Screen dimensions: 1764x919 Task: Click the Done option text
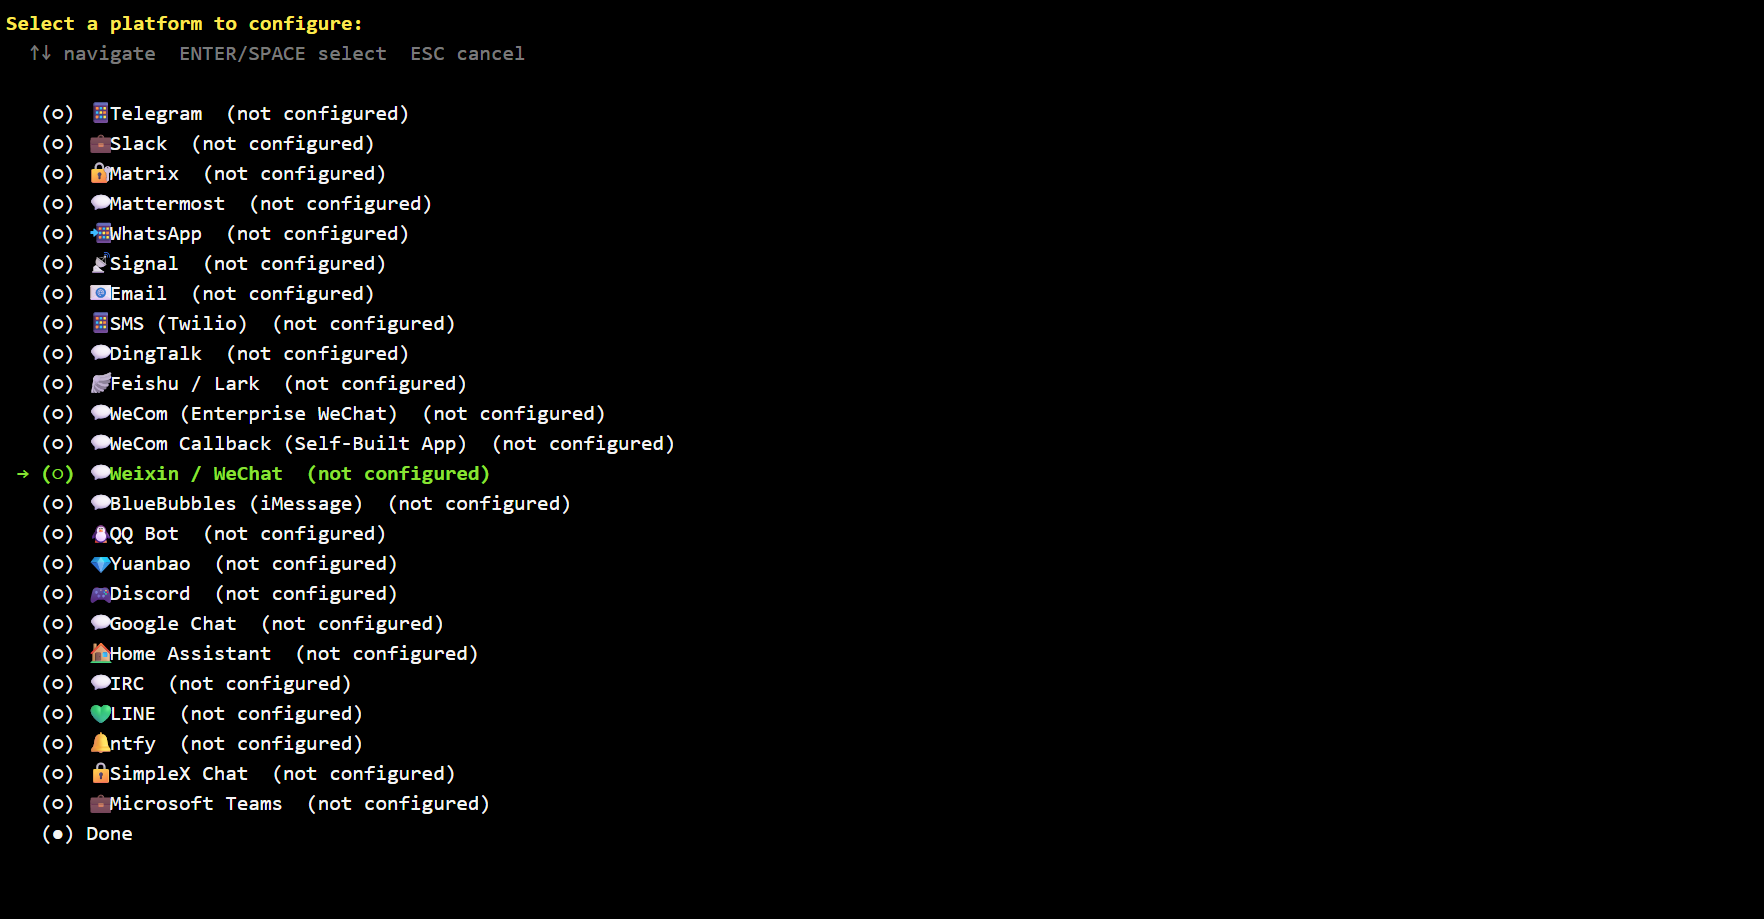pos(110,833)
